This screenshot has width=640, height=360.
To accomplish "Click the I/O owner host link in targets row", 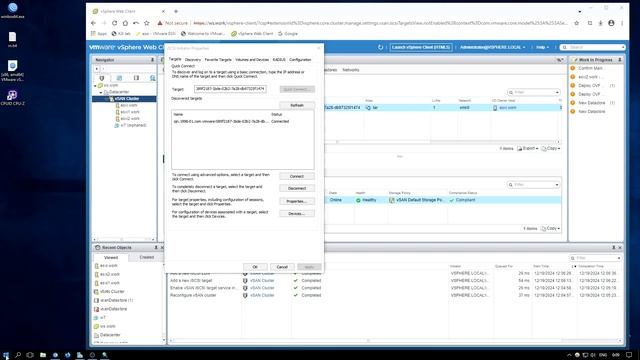I will click(507, 108).
